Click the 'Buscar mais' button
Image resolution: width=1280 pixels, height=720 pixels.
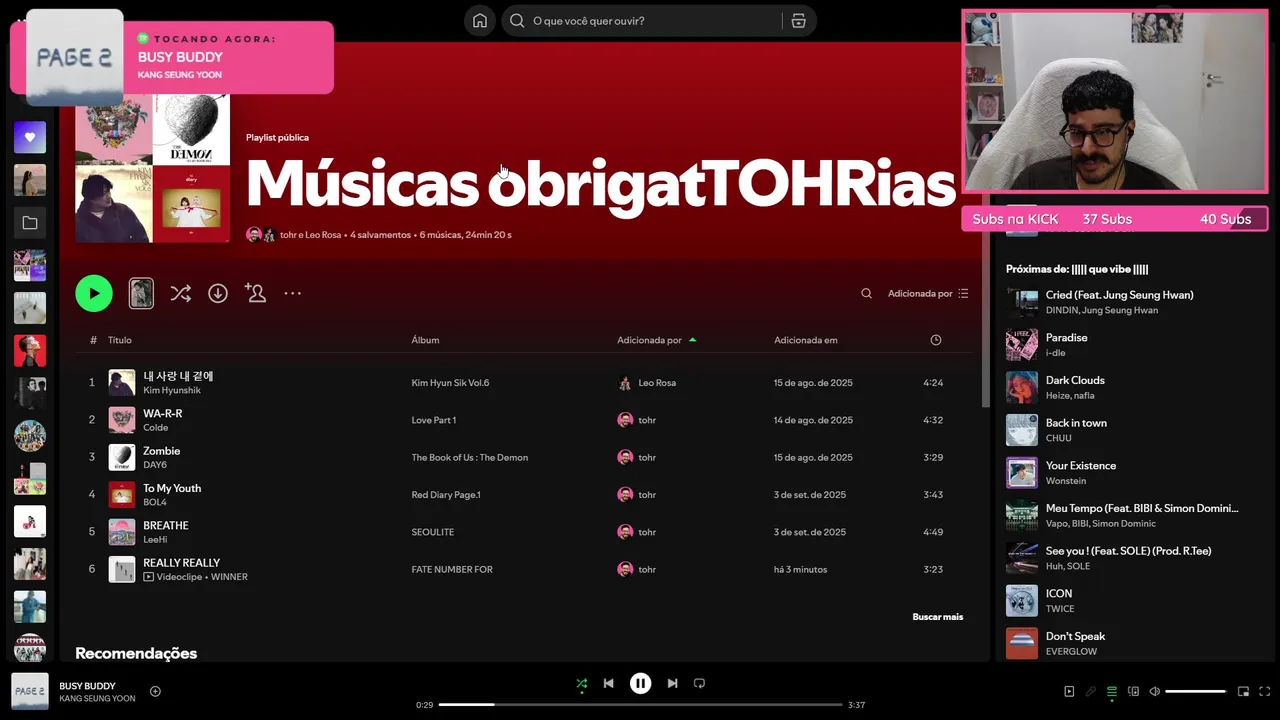937,617
